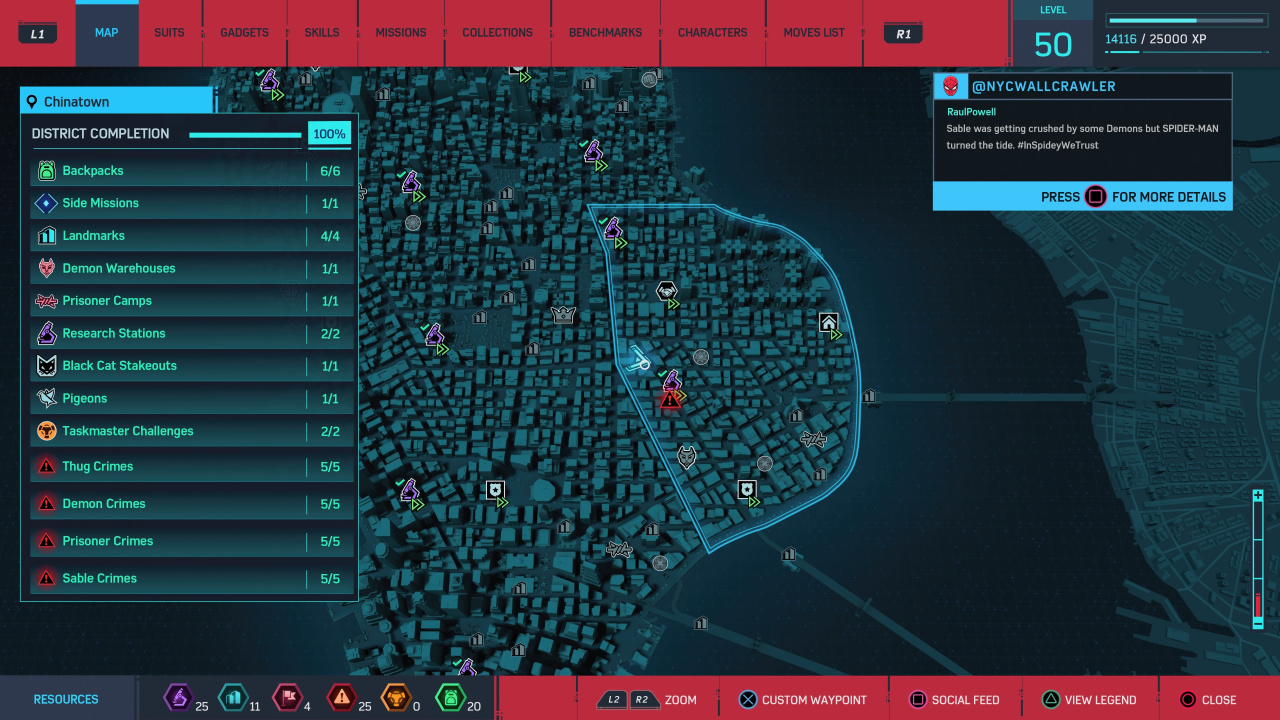The height and width of the screenshot is (720, 1280).
Task: Go to the Missions tab
Action: pyautogui.click(x=401, y=33)
